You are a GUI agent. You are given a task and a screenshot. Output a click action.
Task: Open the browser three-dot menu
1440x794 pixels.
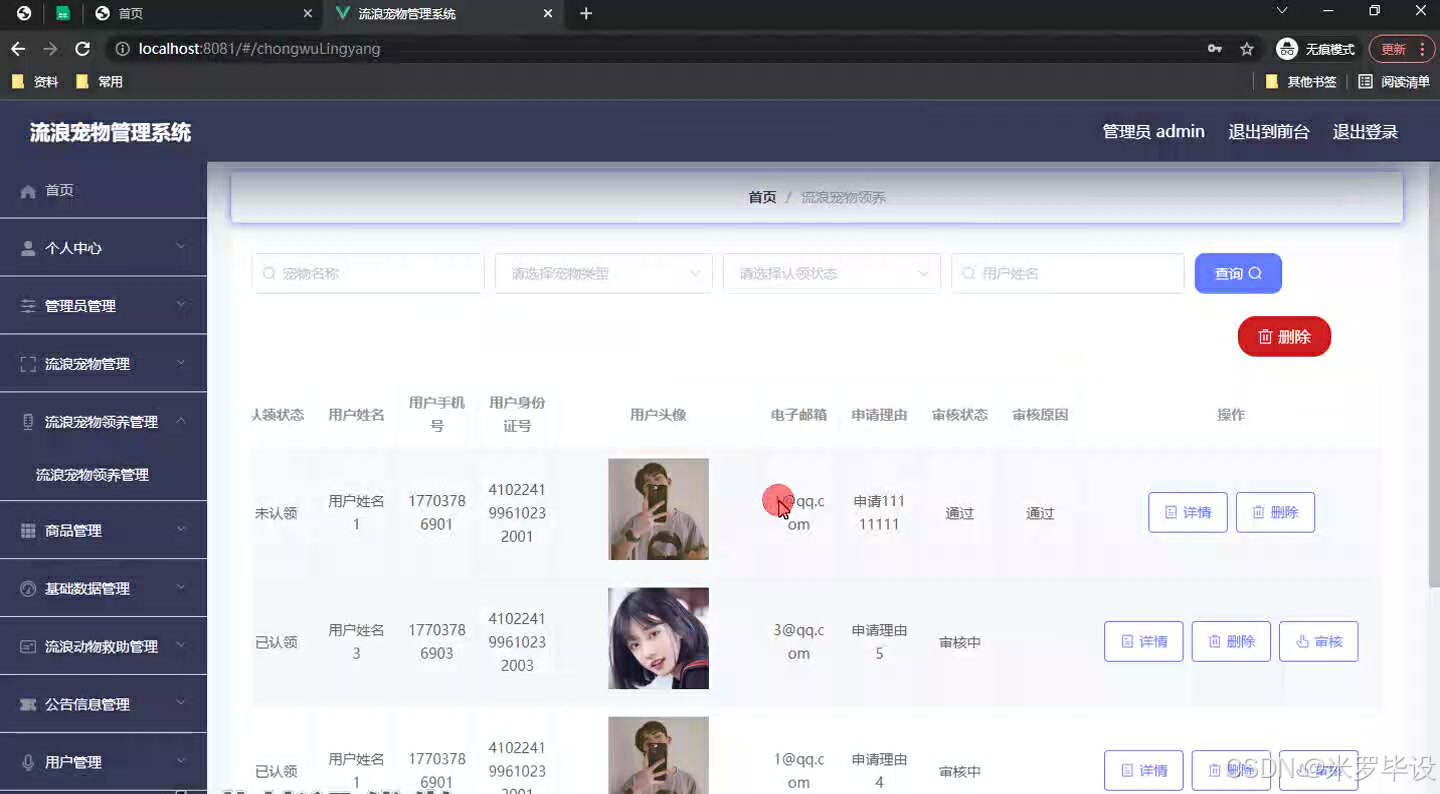1421,49
